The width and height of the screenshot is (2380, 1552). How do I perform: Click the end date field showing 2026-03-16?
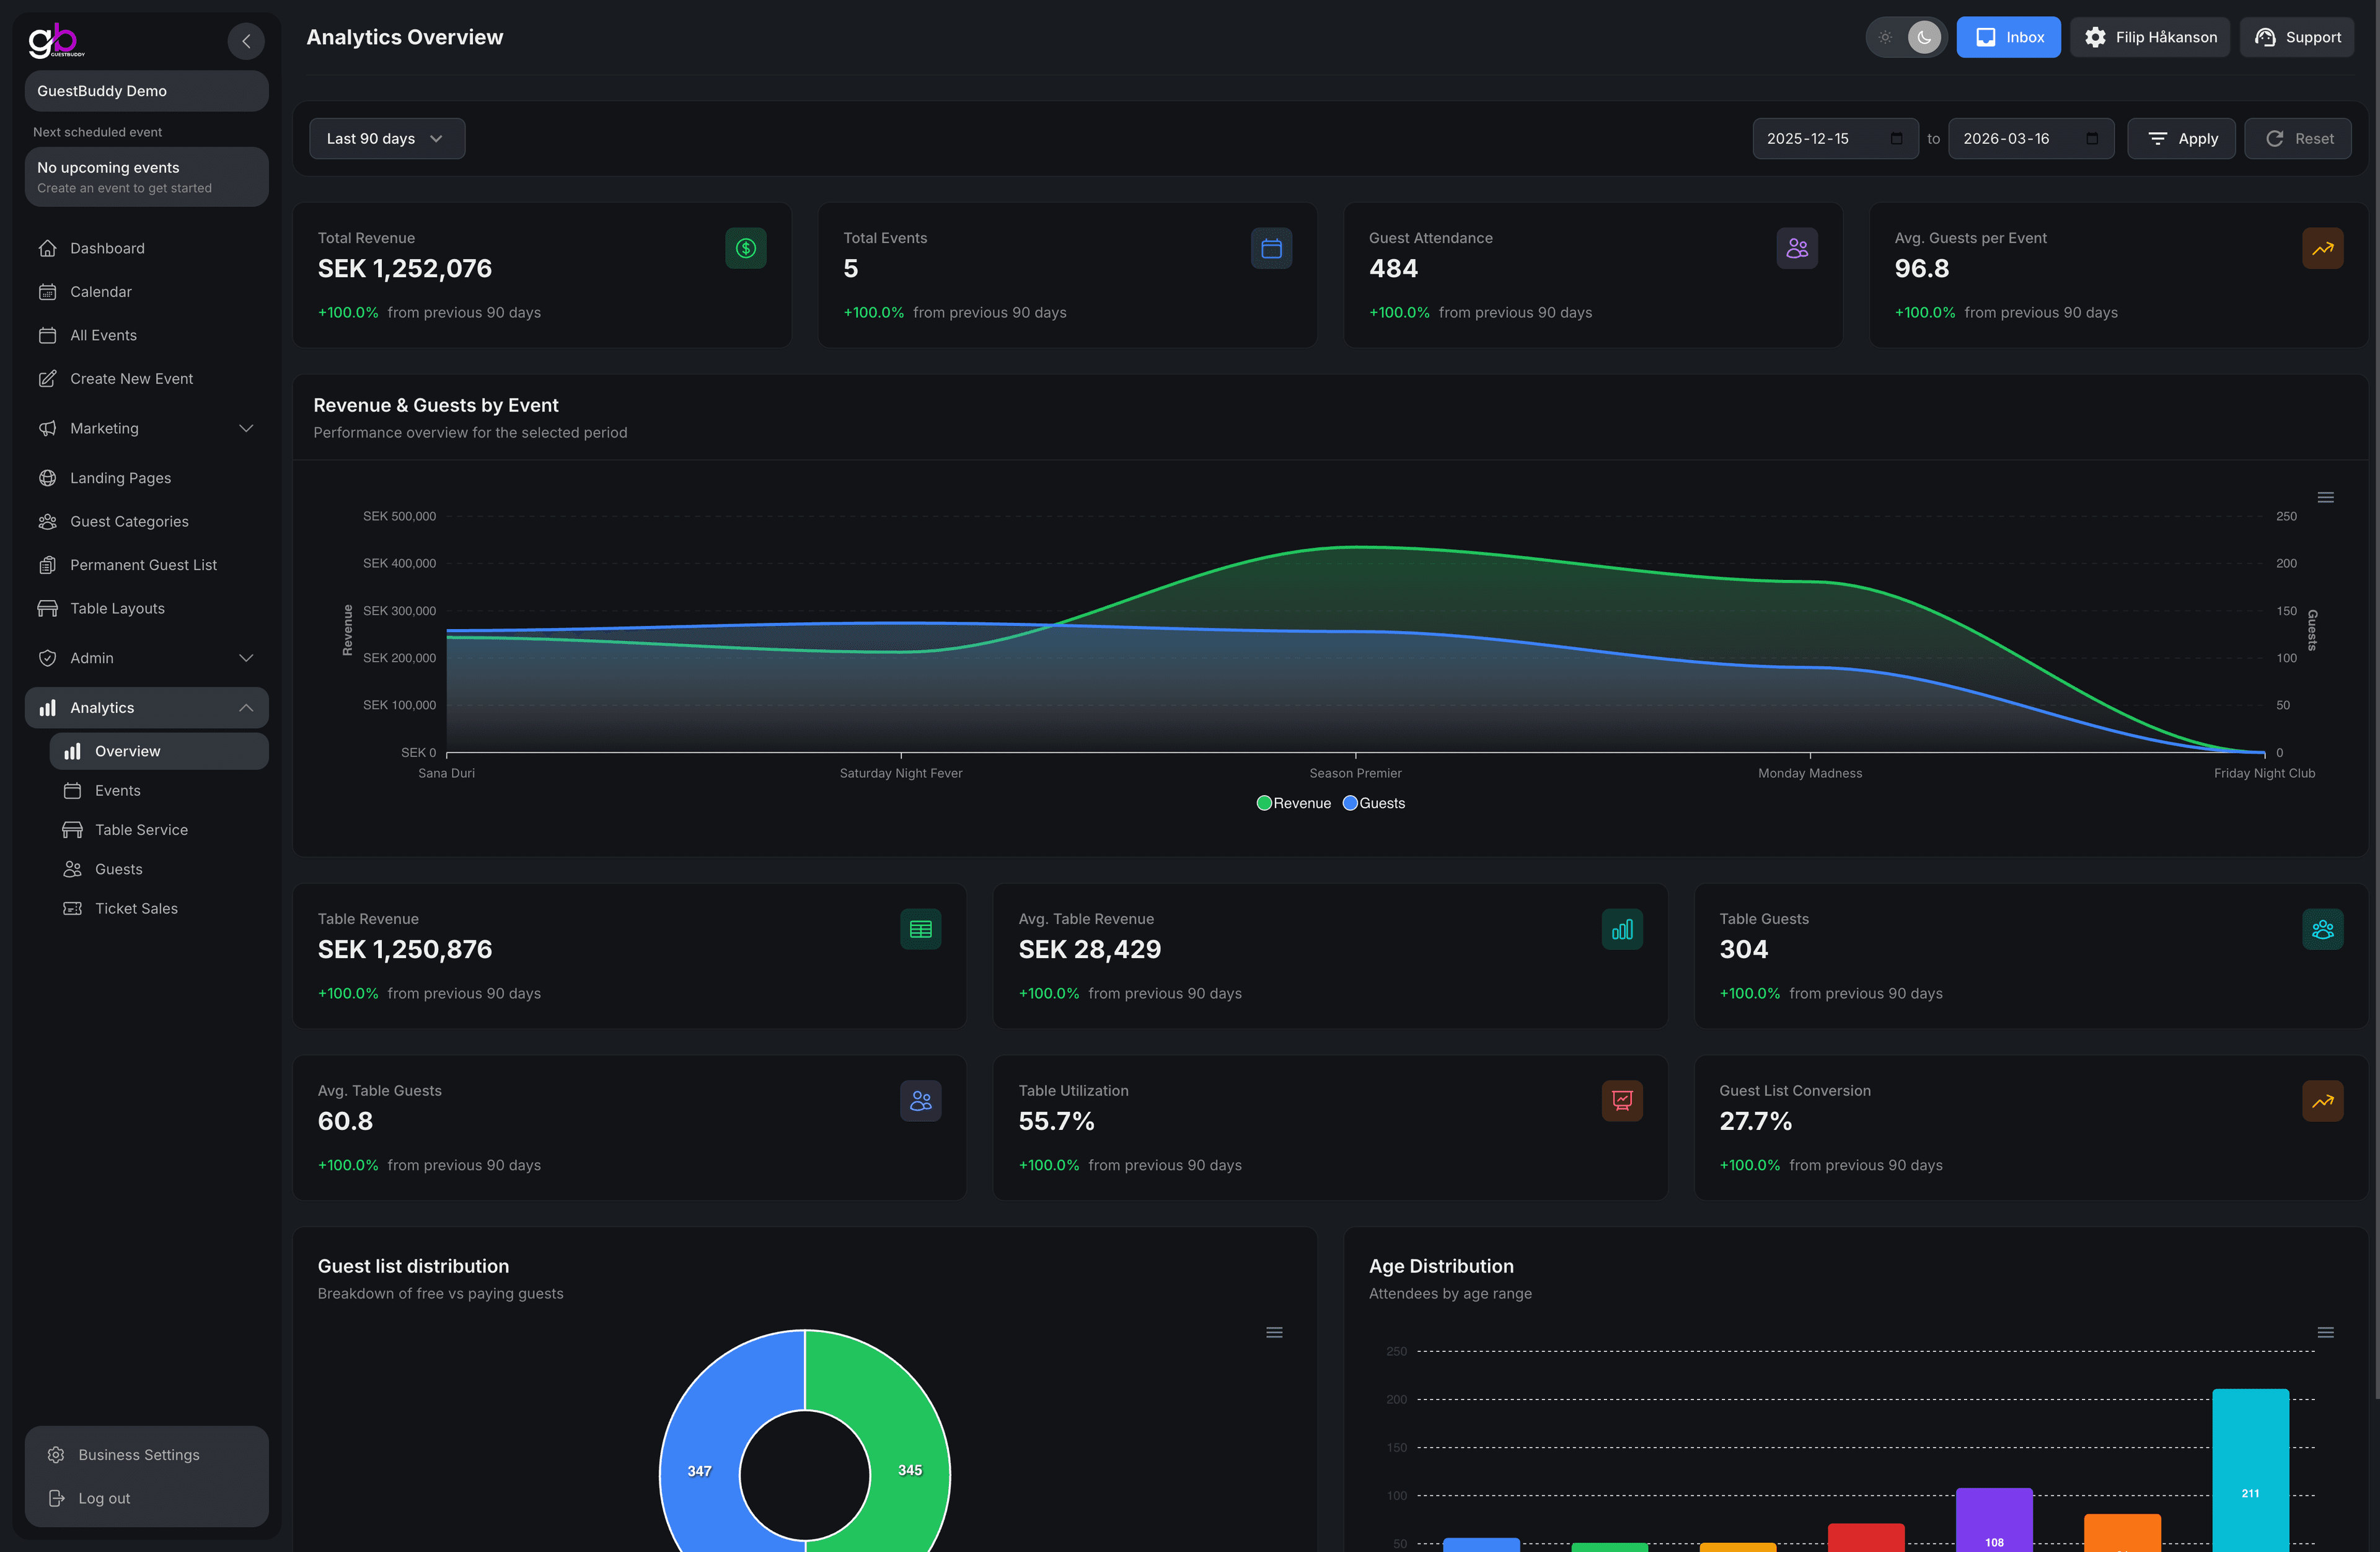[x=2030, y=138]
